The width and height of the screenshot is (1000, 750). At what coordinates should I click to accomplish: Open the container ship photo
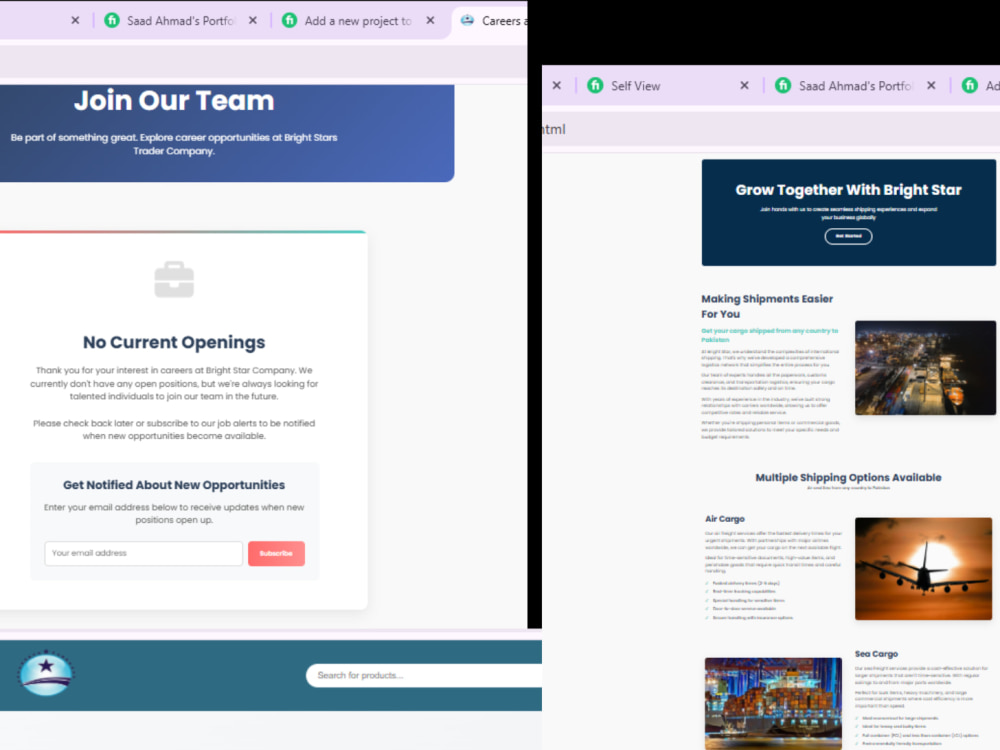click(773, 703)
